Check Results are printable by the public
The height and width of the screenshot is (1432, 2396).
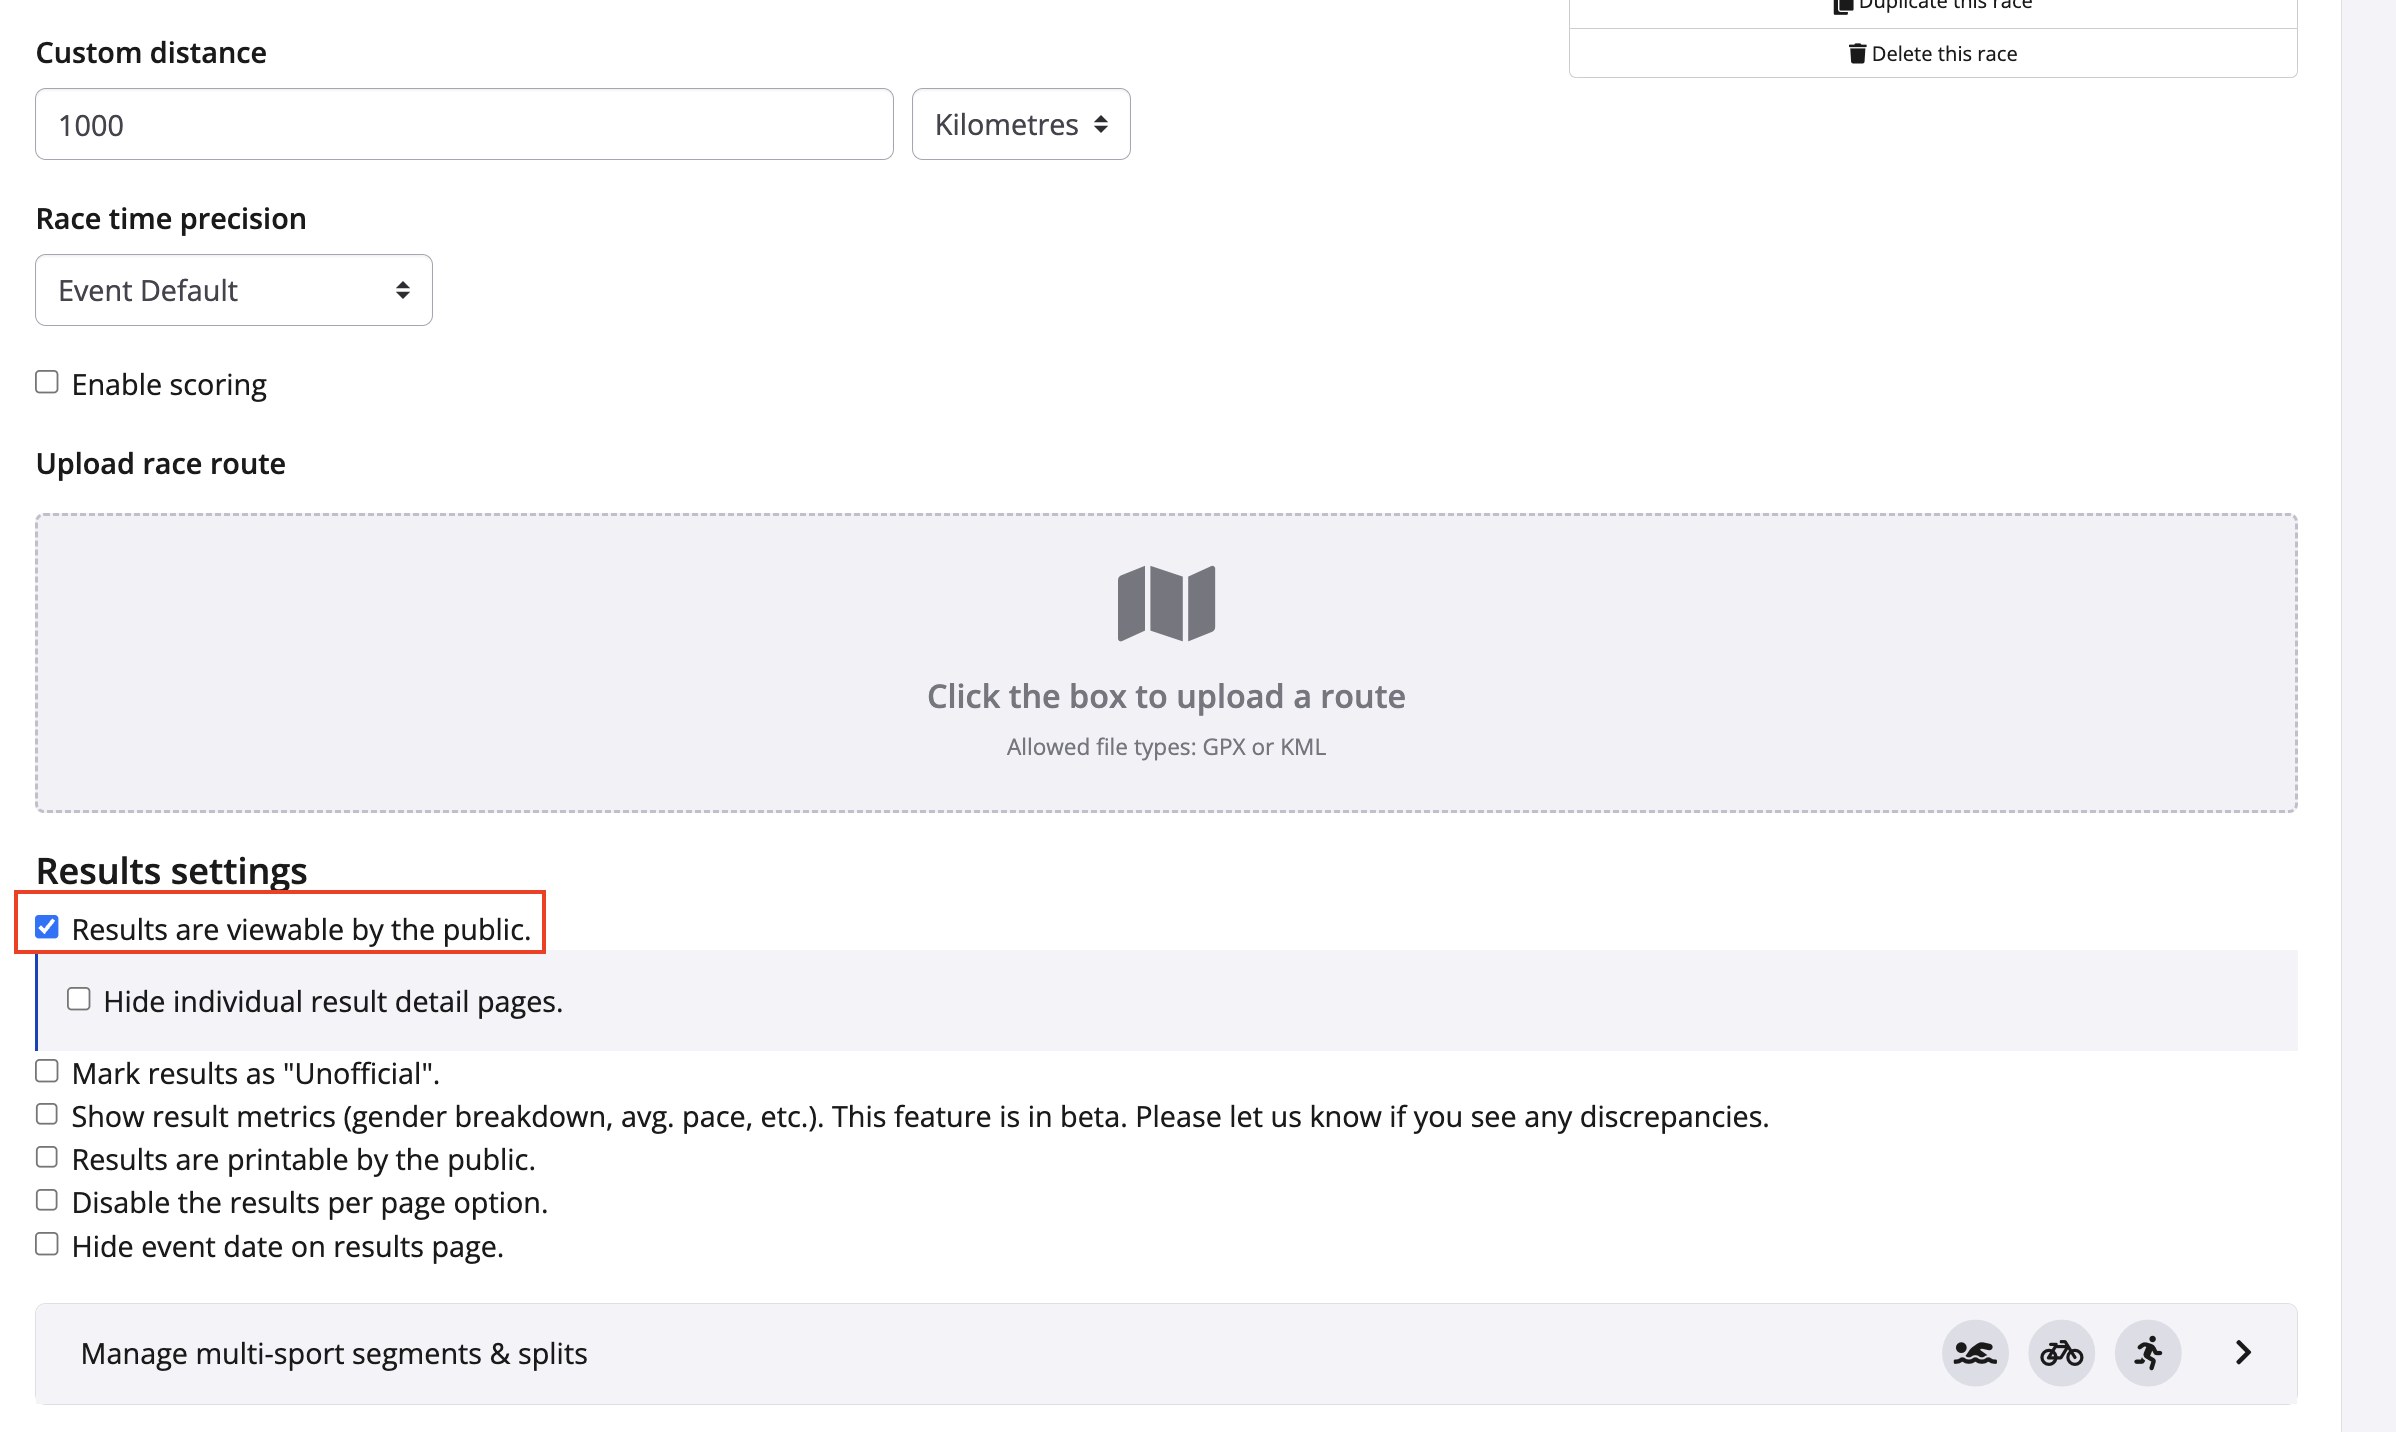tap(47, 1158)
